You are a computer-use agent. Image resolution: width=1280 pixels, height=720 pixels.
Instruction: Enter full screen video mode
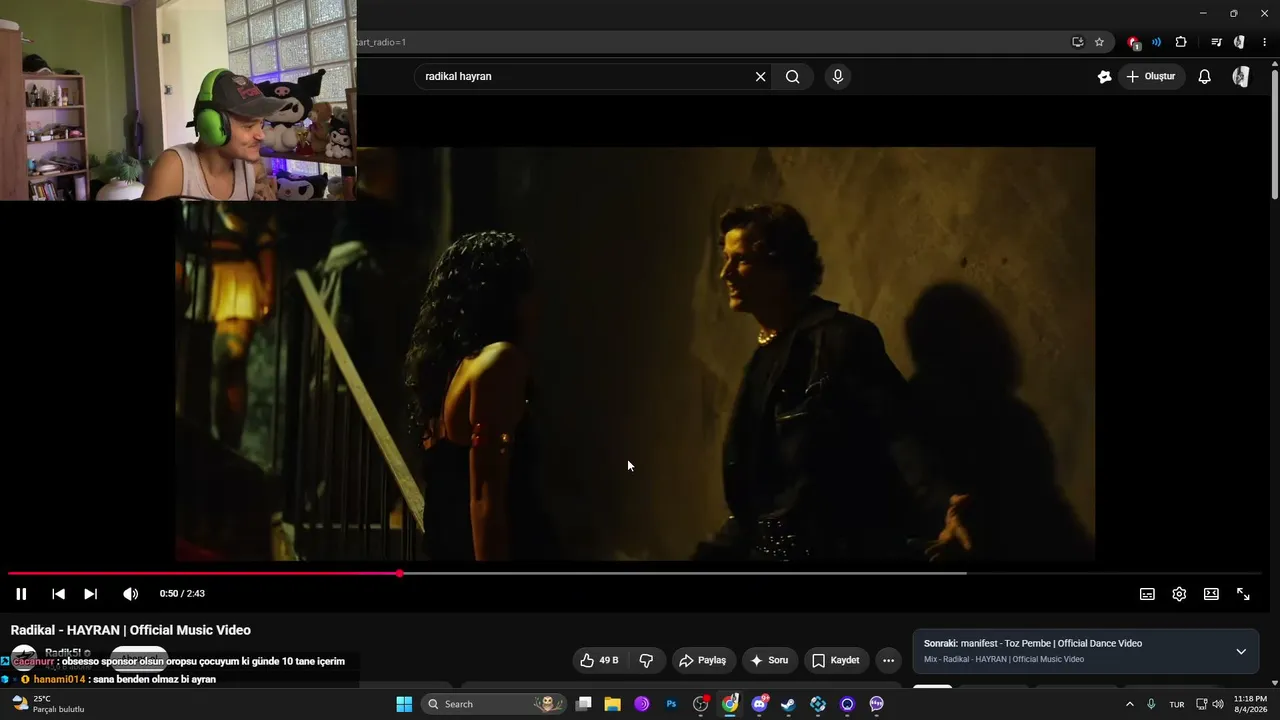(x=1243, y=594)
